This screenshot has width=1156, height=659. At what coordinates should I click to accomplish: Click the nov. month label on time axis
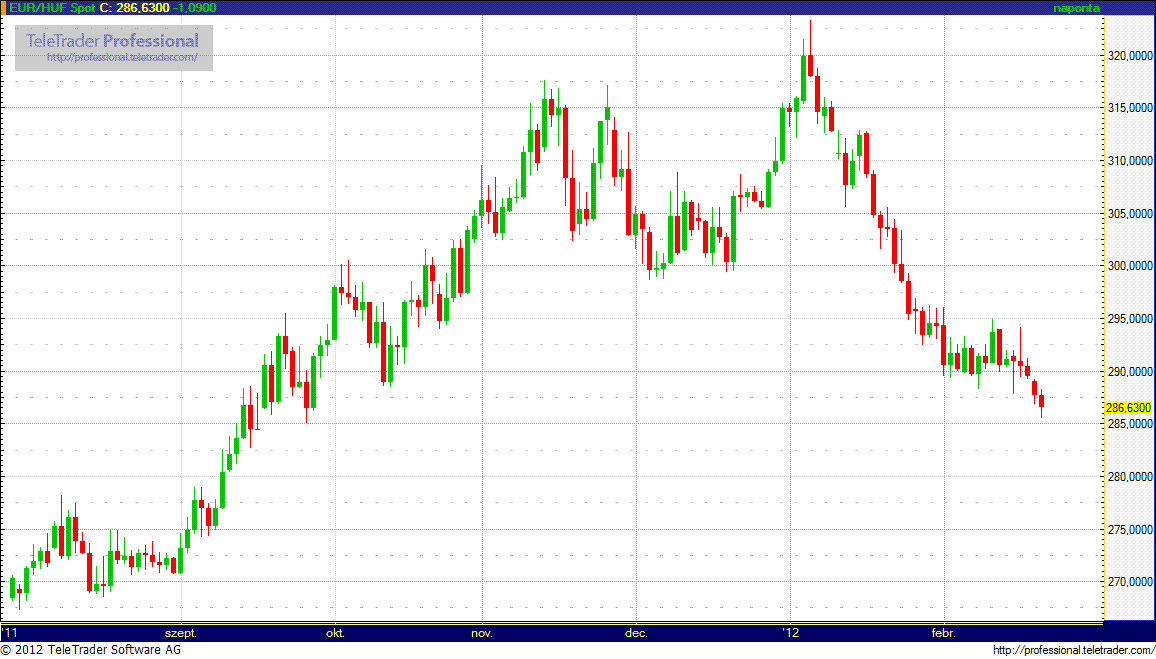pos(481,632)
